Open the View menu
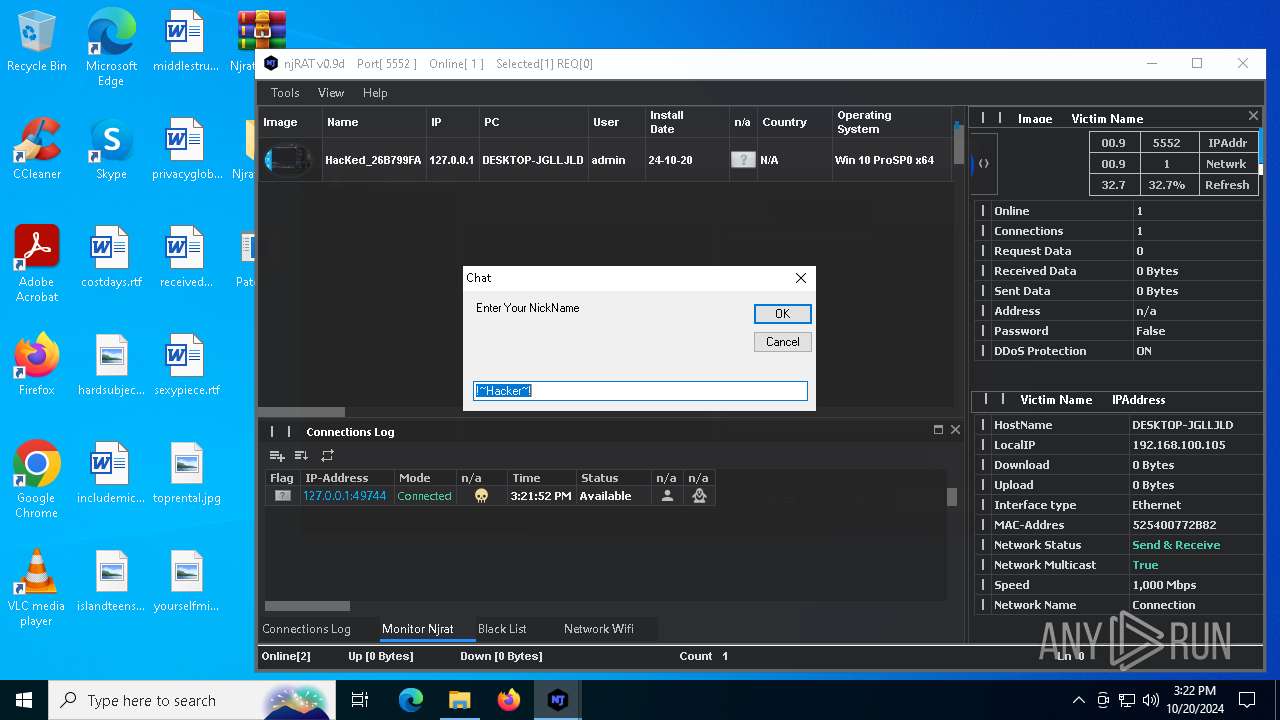1280x720 pixels. point(331,93)
